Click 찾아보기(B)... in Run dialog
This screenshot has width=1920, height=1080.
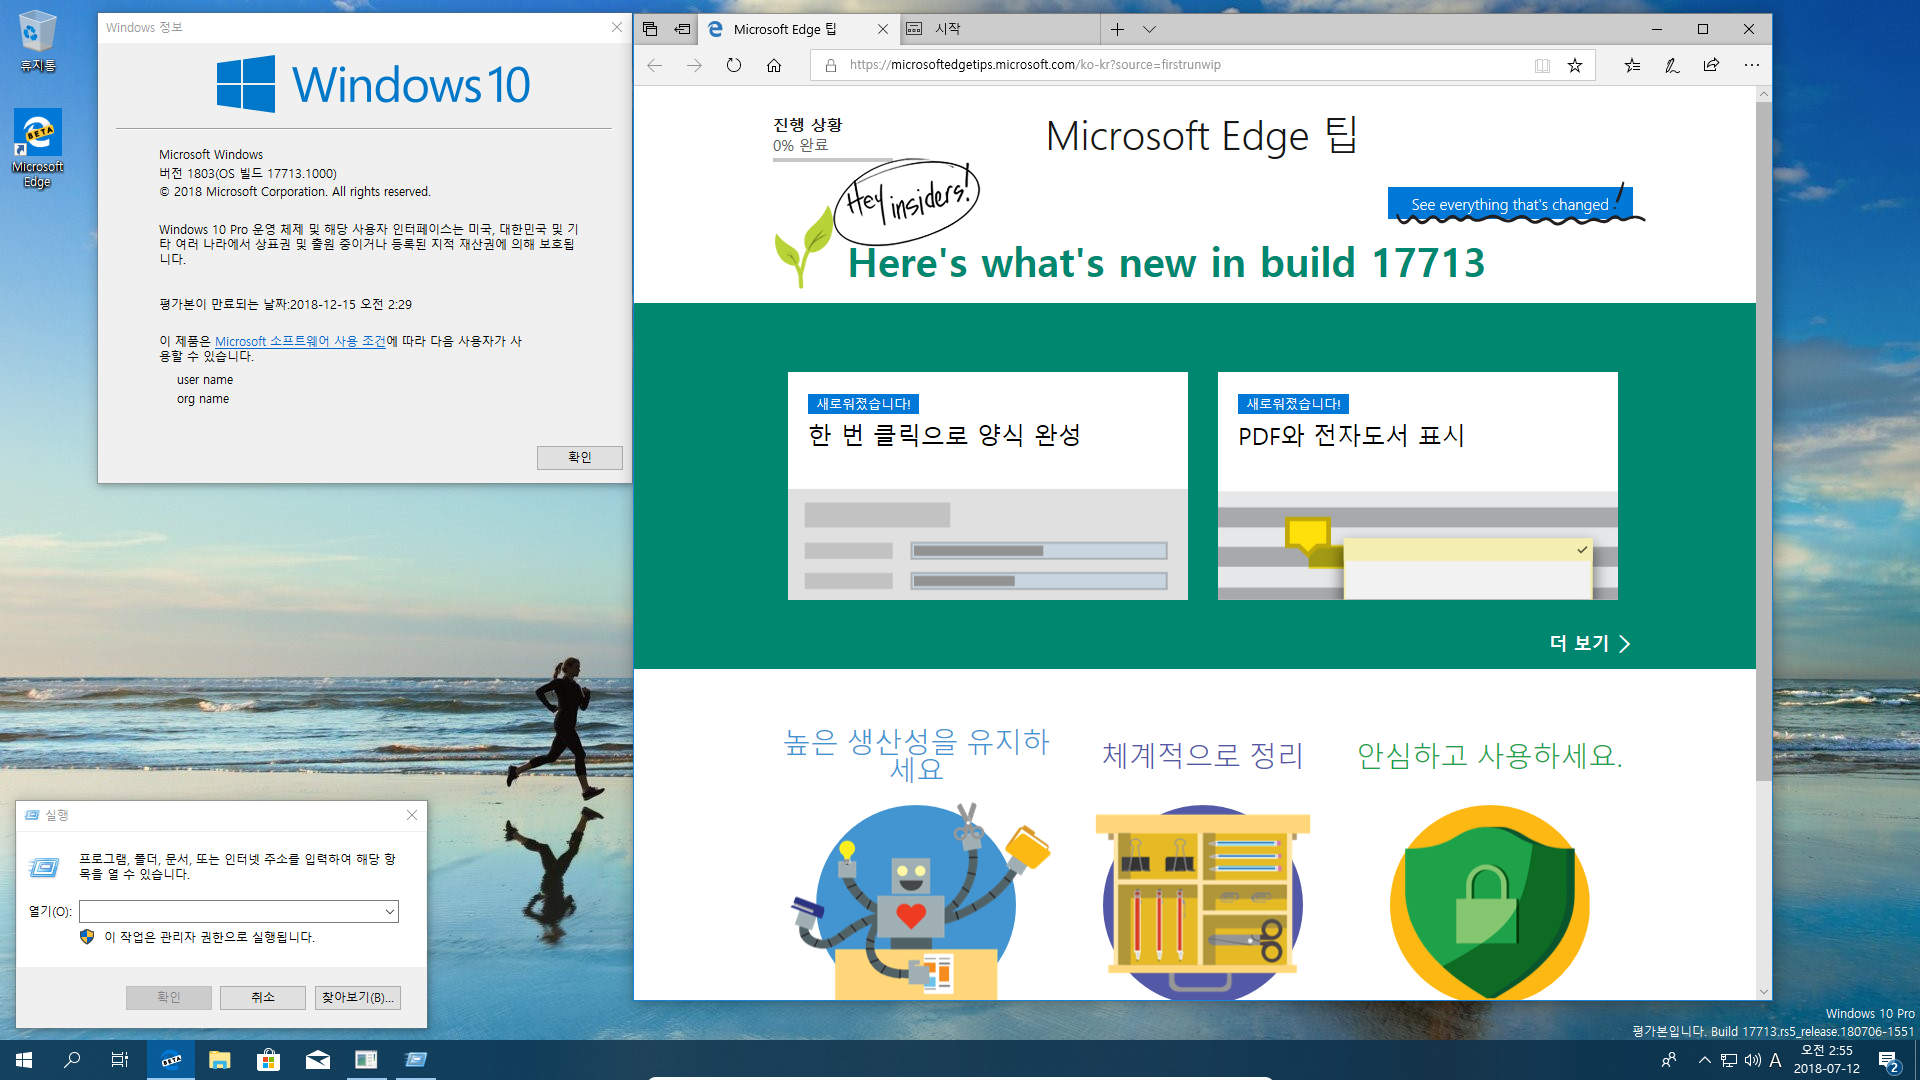pos(358,997)
